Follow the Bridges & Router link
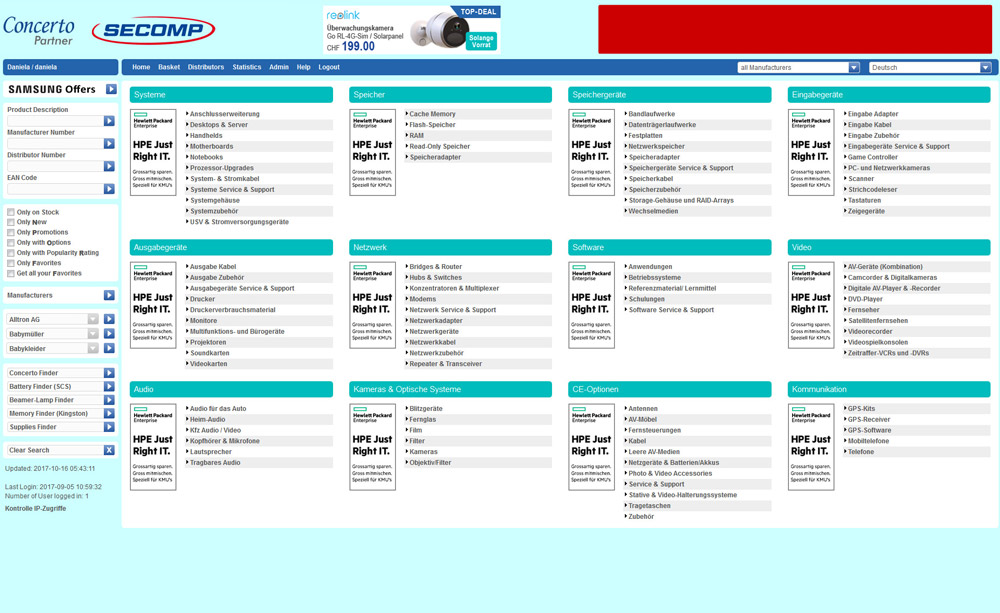1000x613 pixels. click(x=436, y=267)
